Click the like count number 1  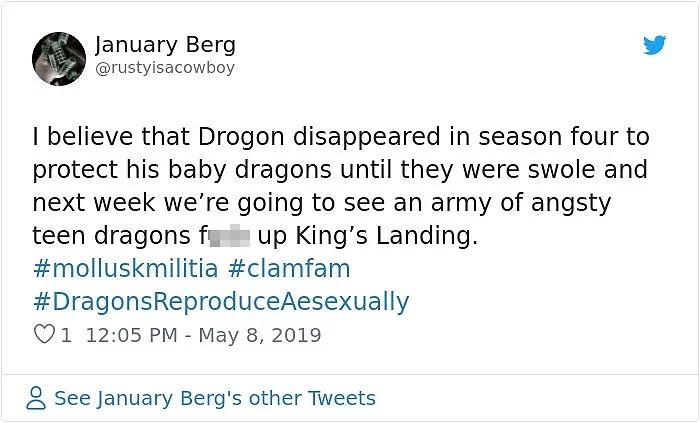click(66, 335)
